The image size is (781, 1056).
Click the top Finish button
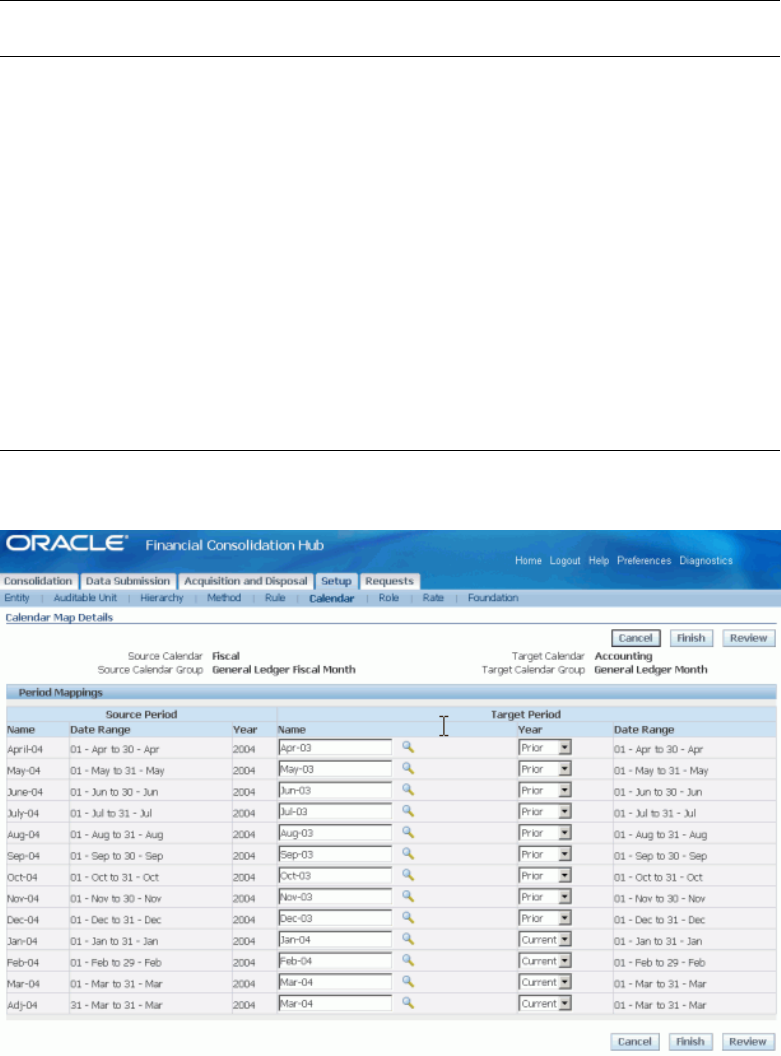[691, 638]
